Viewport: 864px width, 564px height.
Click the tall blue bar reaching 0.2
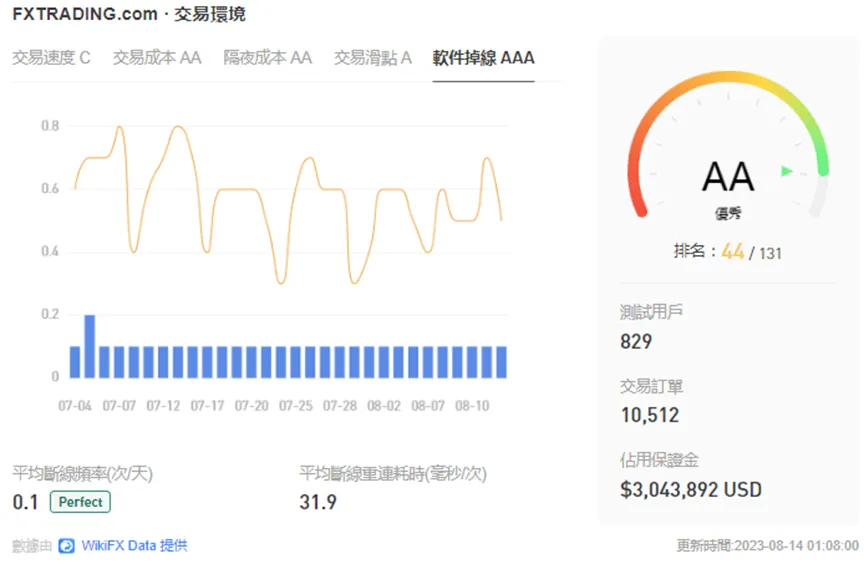click(x=90, y=346)
